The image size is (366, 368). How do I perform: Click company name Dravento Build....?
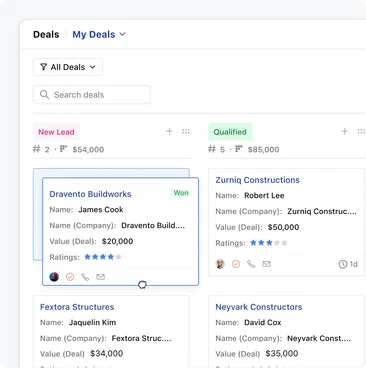point(153,226)
